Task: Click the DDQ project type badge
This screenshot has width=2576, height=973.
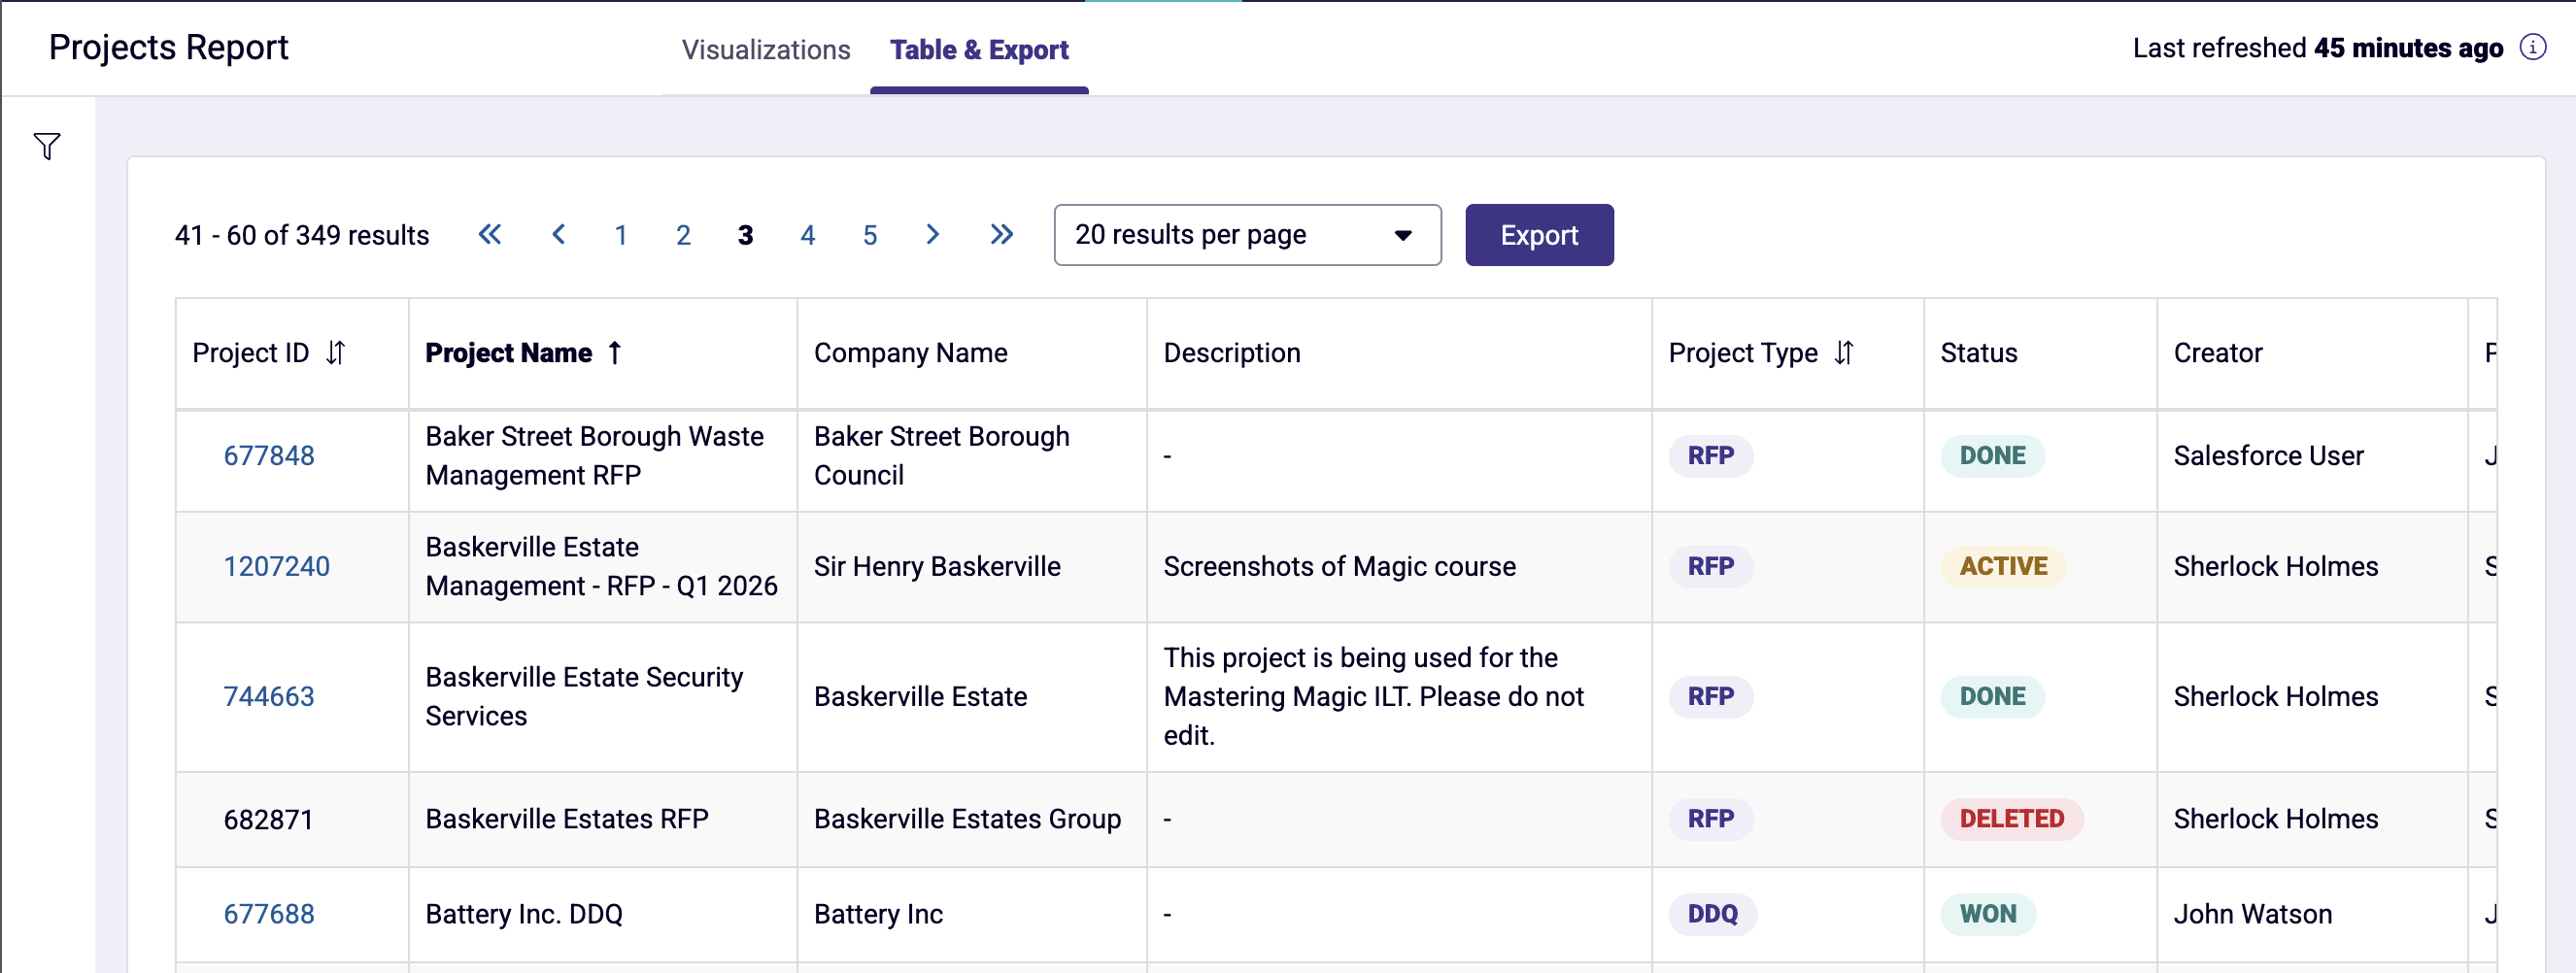Action: [x=1713, y=914]
